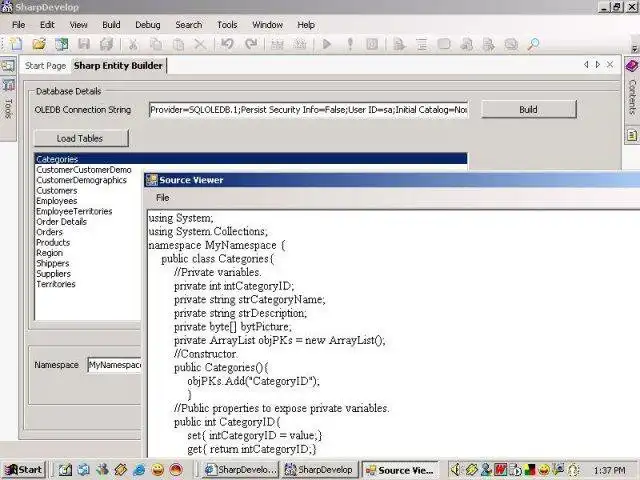
Task: Select Shippers in the table list
Action: (x=53, y=263)
